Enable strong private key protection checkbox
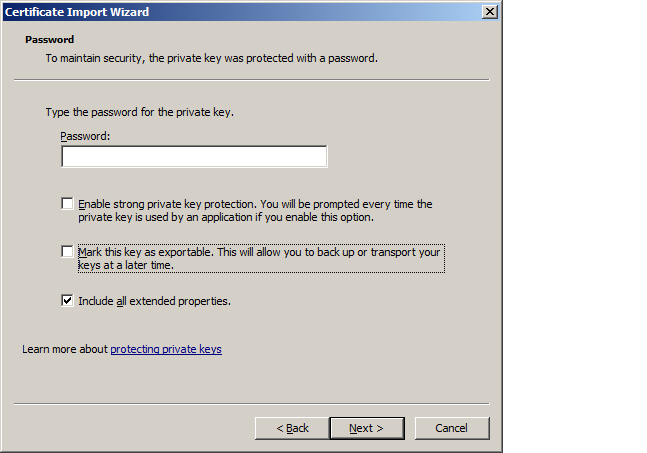 tap(67, 204)
